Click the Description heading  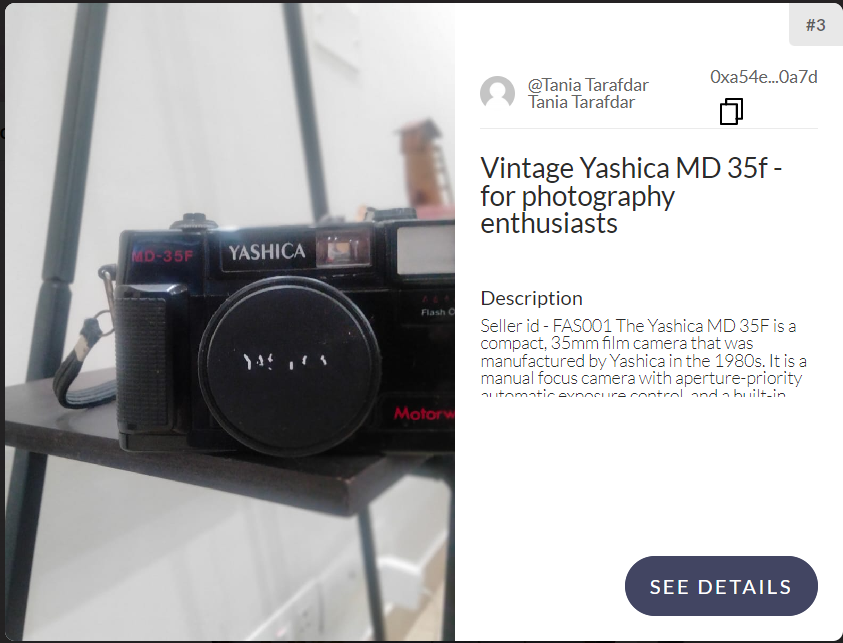point(531,298)
